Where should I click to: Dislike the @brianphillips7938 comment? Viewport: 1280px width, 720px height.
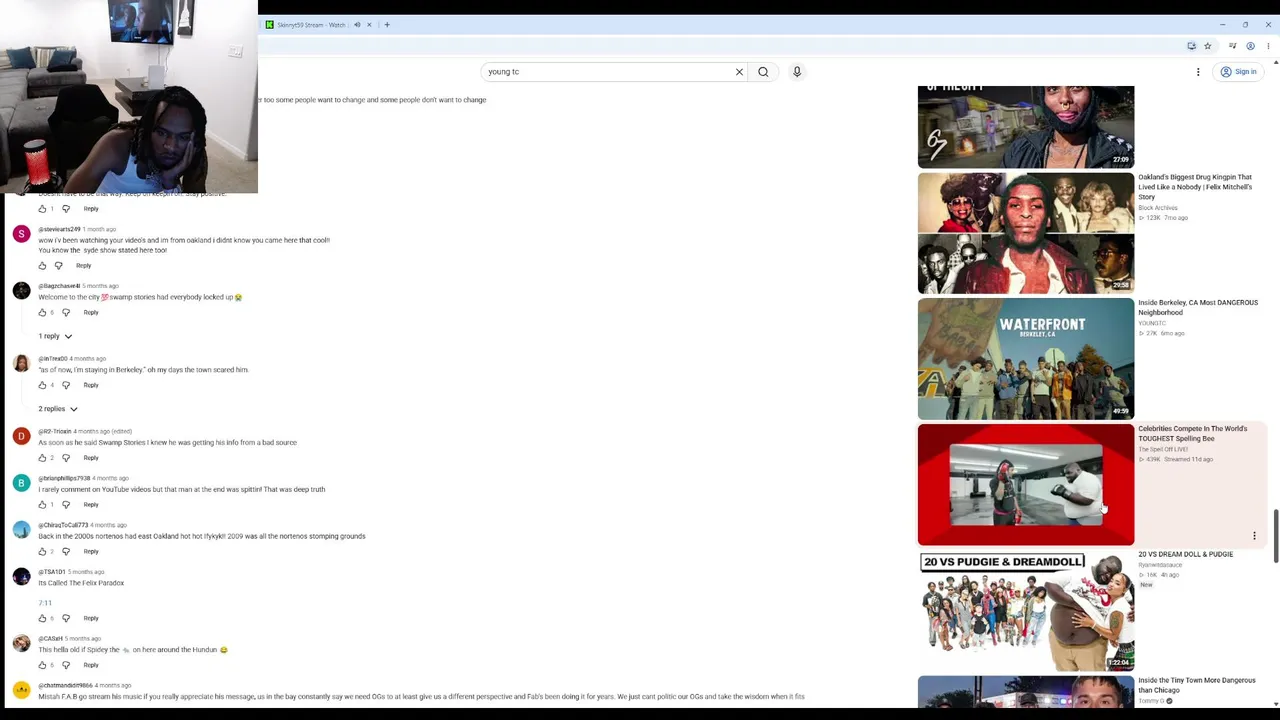coord(66,505)
